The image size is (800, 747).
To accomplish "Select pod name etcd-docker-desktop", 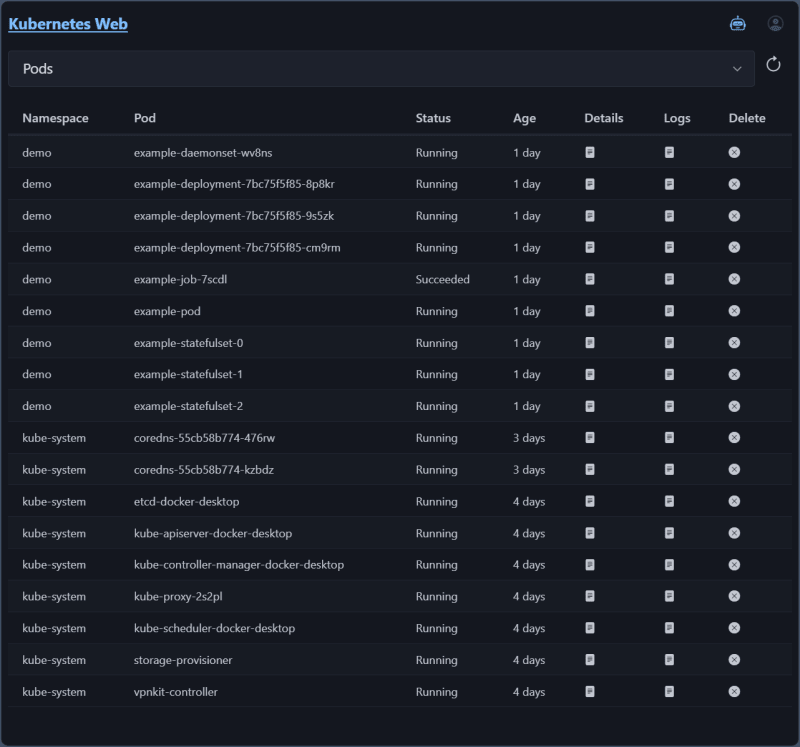I will click(x=186, y=502).
